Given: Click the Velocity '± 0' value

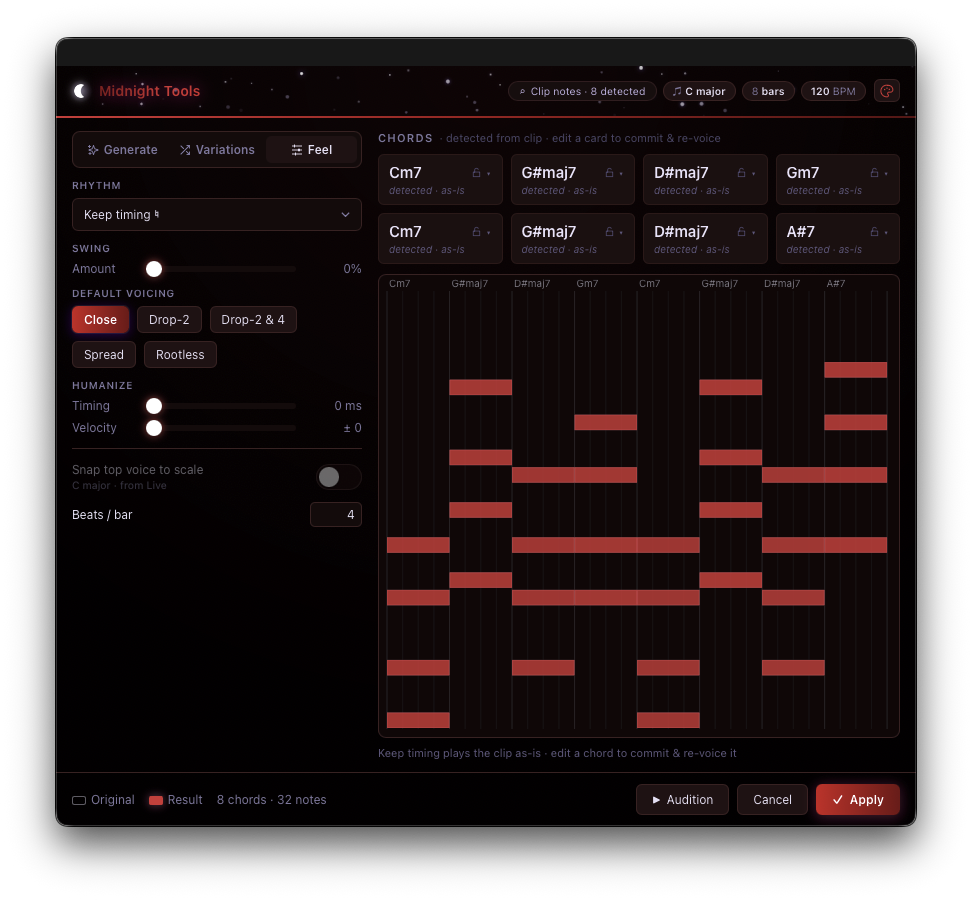Looking at the screenshot, I should (352, 428).
